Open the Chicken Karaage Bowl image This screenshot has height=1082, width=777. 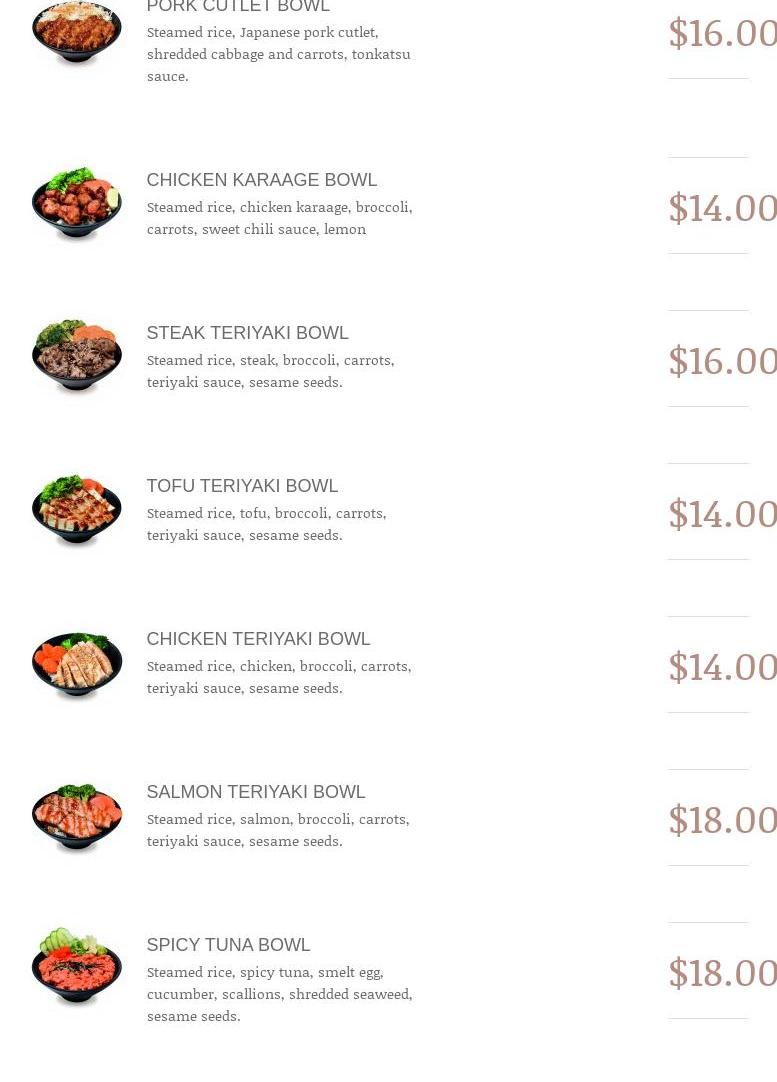76,204
